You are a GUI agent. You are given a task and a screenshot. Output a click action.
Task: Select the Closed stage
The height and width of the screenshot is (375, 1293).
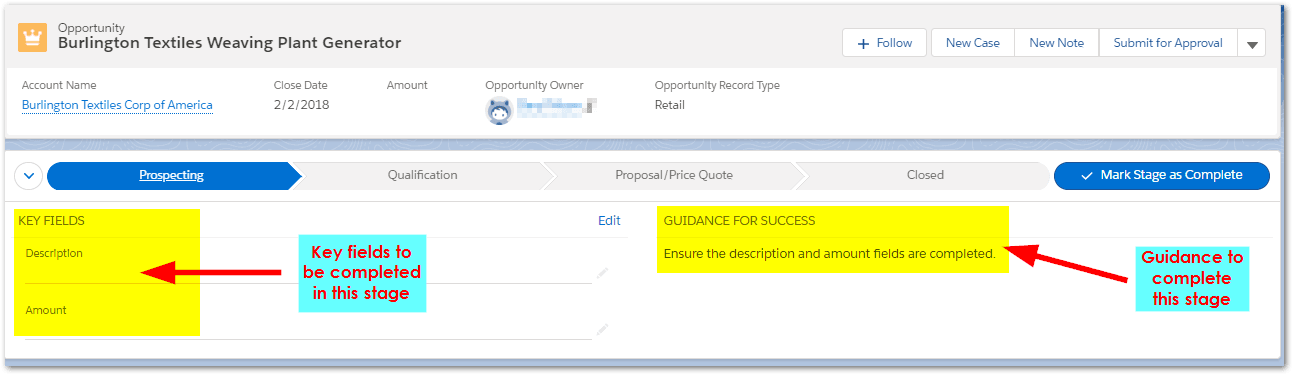pos(925,175)
